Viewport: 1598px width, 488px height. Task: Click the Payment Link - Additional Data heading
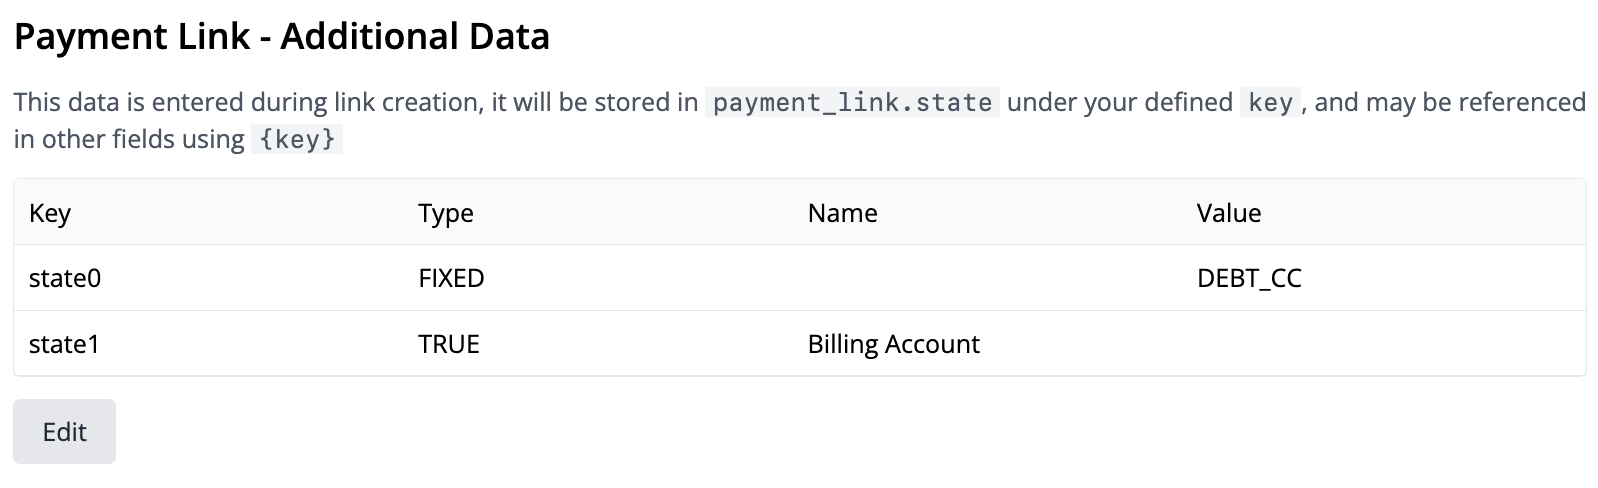click(281, 37)
